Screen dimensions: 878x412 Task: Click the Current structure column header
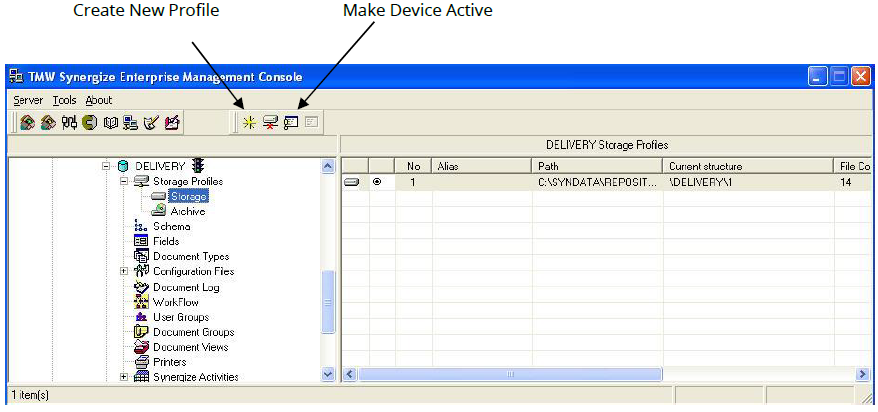(748, 166)
